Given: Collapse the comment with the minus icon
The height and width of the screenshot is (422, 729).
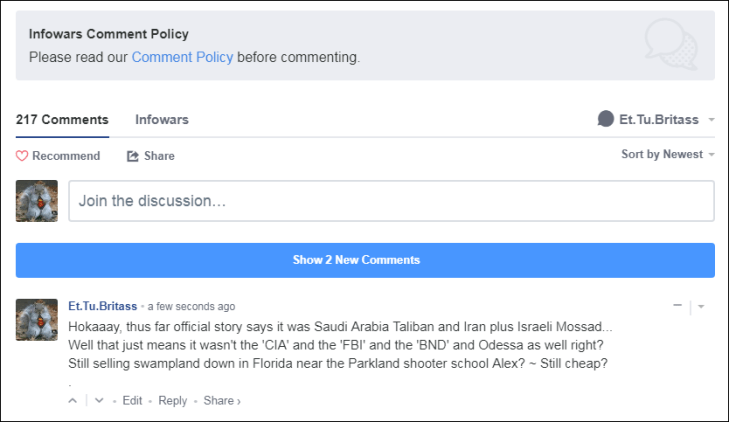Looking at the screenshot, I should pos(677,305).
